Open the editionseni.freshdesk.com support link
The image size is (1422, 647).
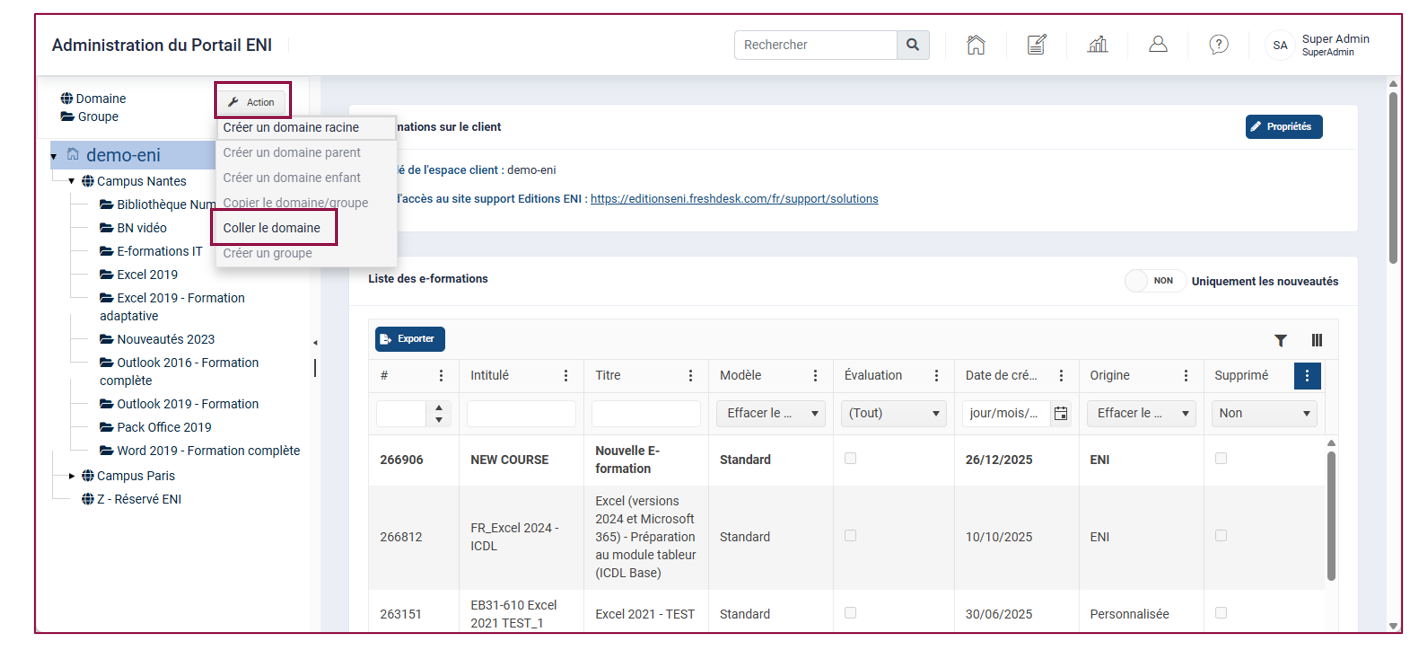click(x=734, y=199)
